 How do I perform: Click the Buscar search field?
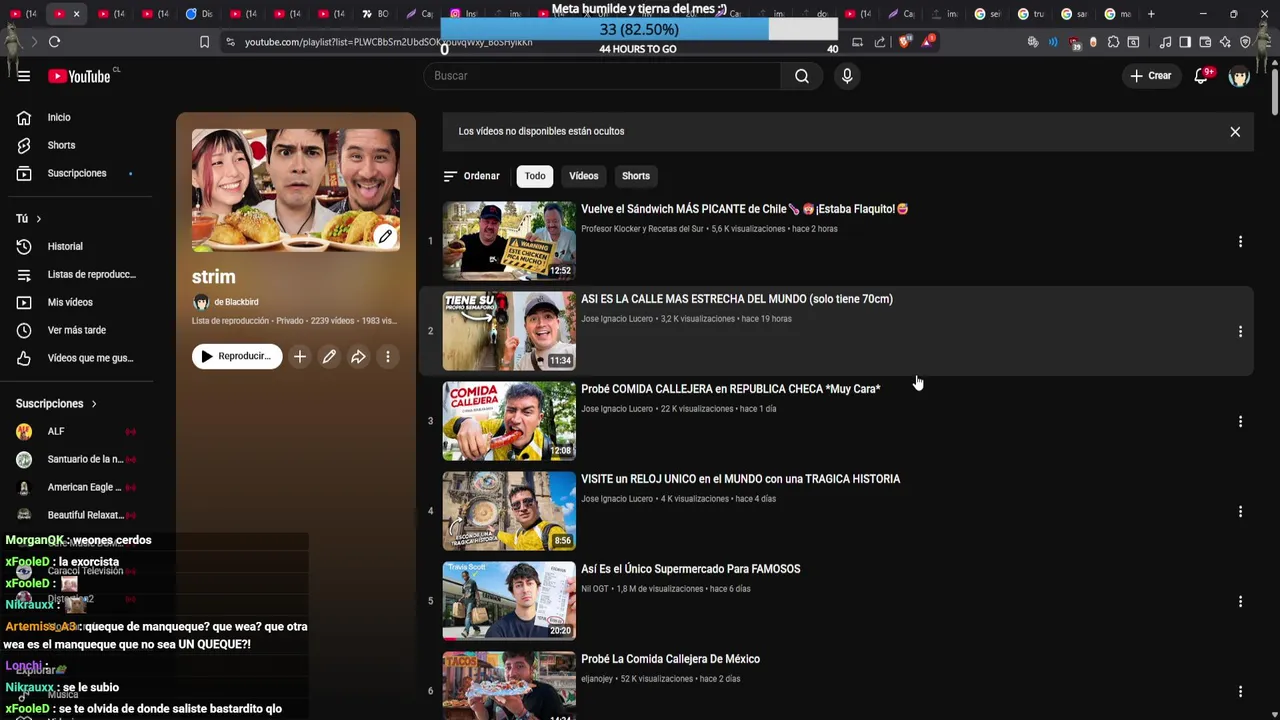(x=602, y=76)
